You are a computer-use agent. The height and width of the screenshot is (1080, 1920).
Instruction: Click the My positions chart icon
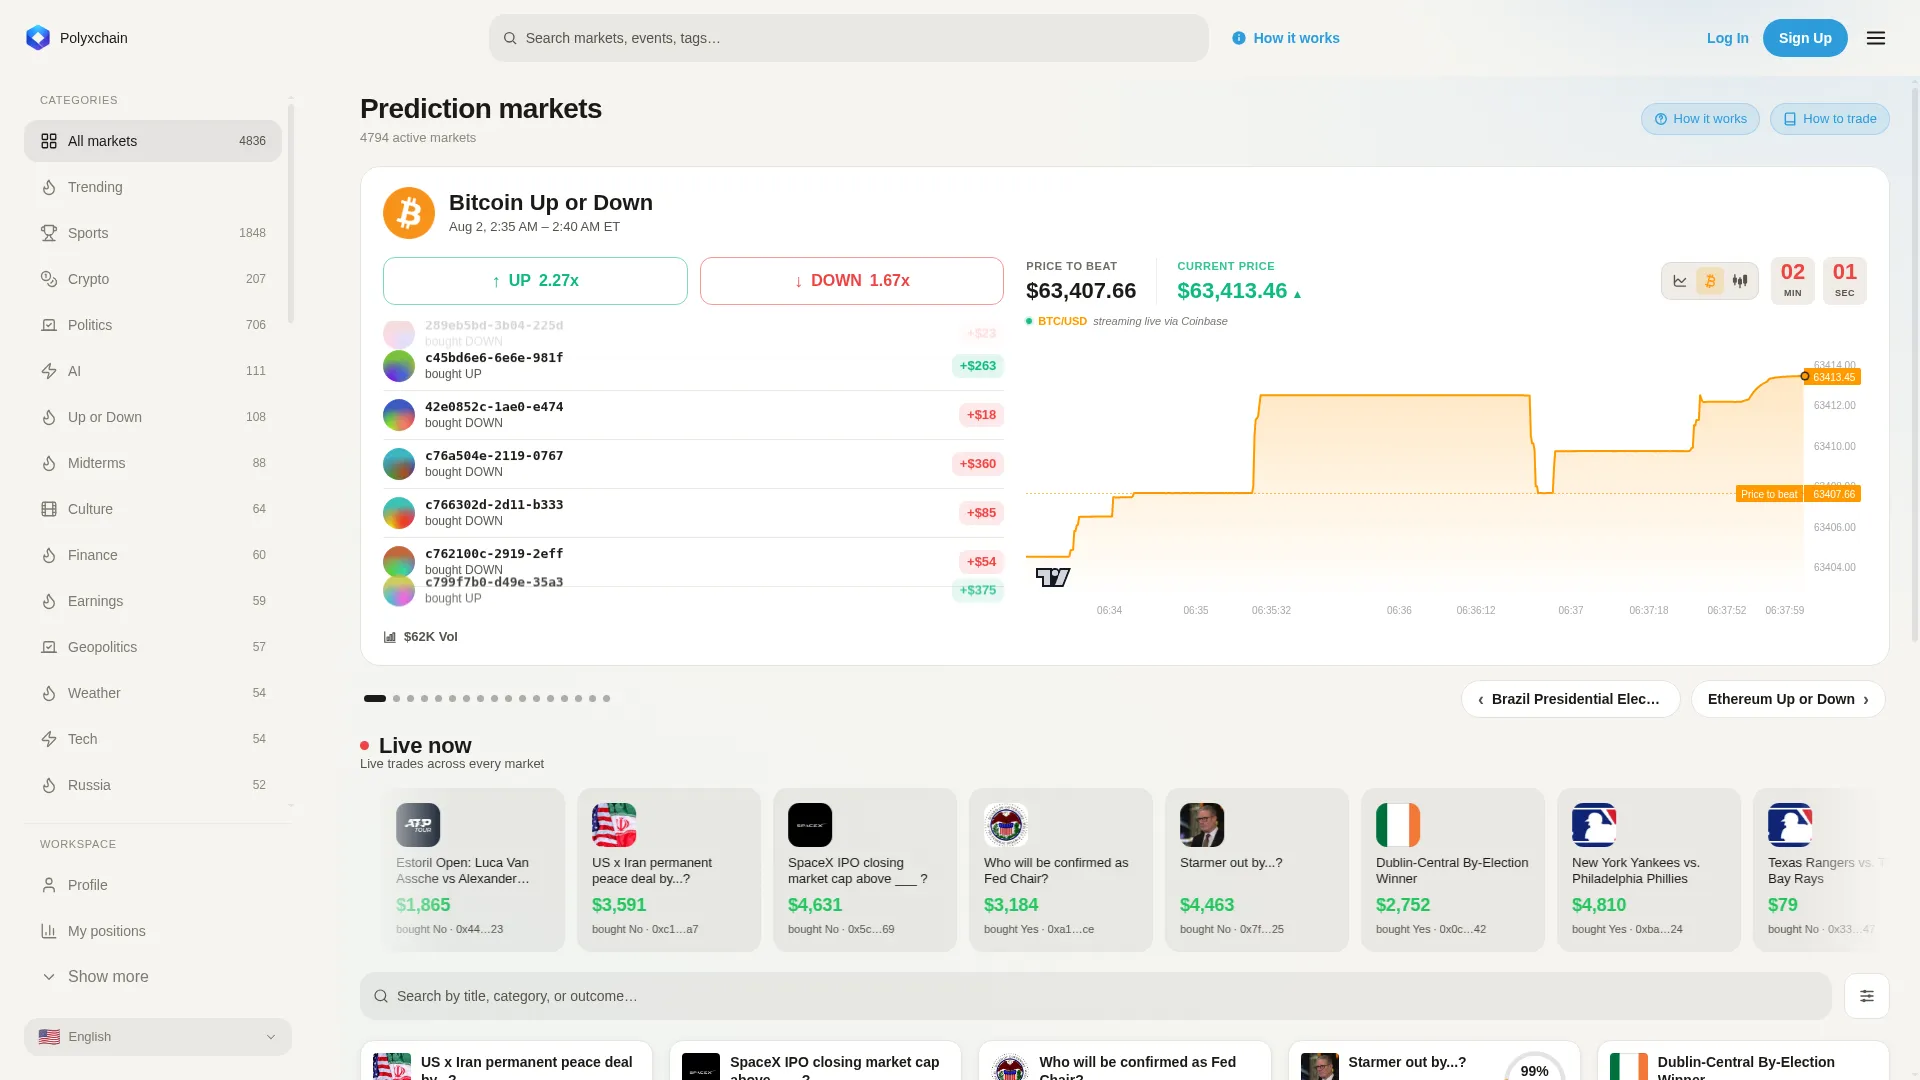tap(49, 931)
